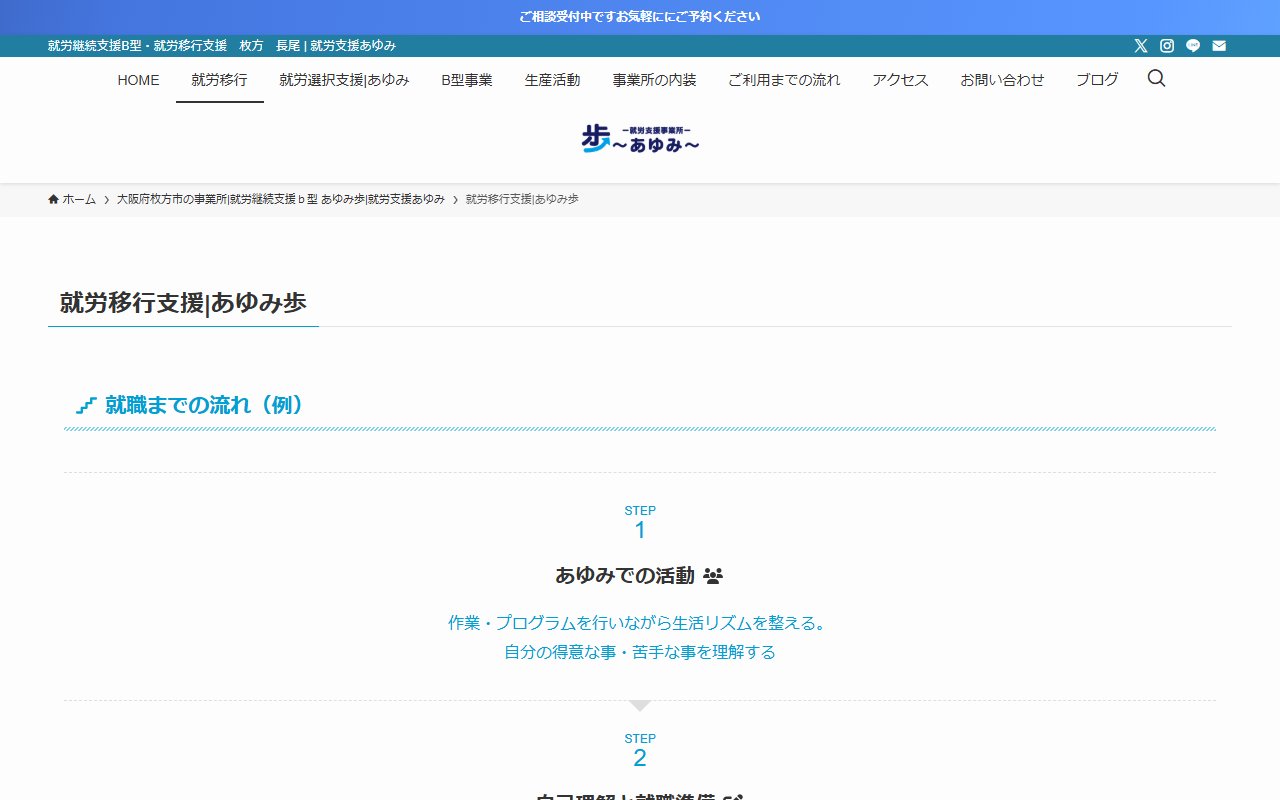Click the 自分の得意な事・苦手な事を理解する text
1280x800 pixels.
pos(640,652)
